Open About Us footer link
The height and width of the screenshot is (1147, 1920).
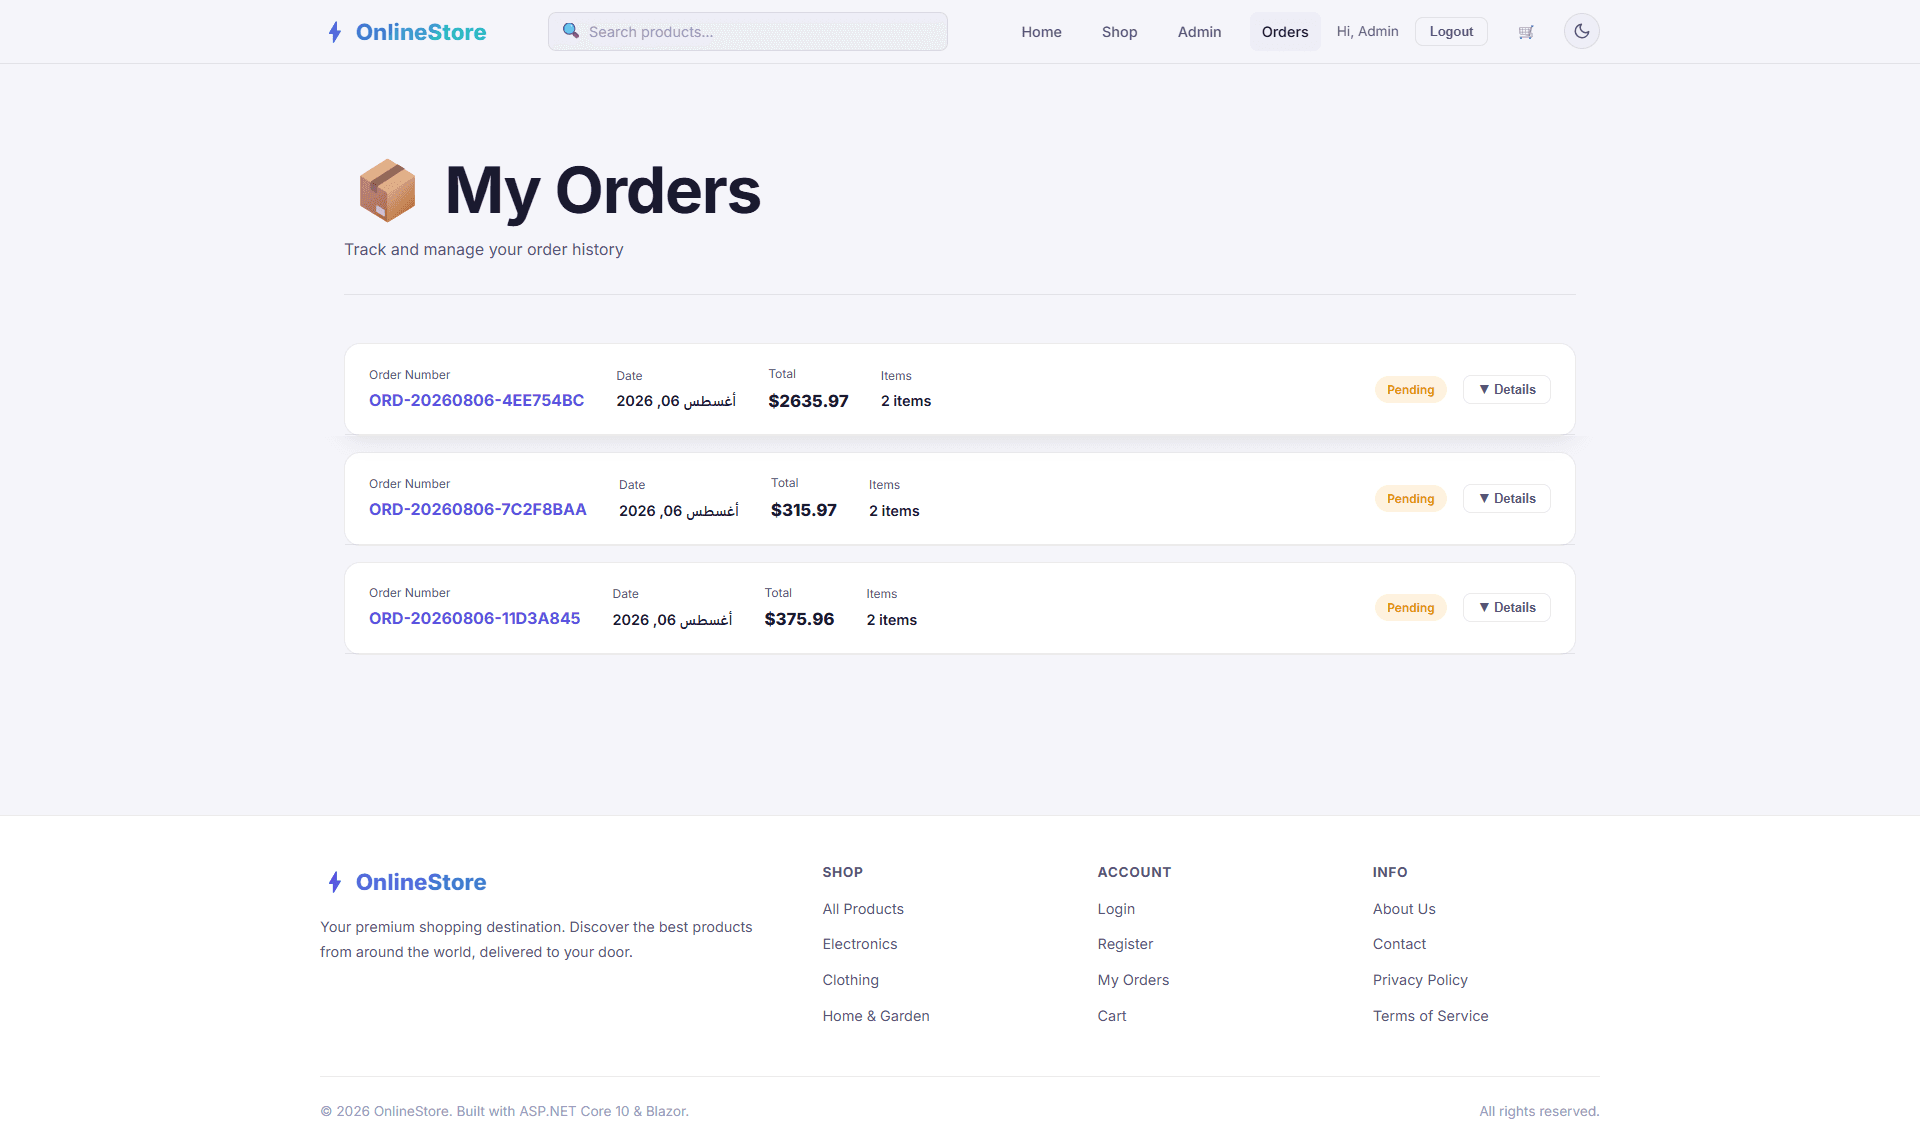[x=1404, y=909]
